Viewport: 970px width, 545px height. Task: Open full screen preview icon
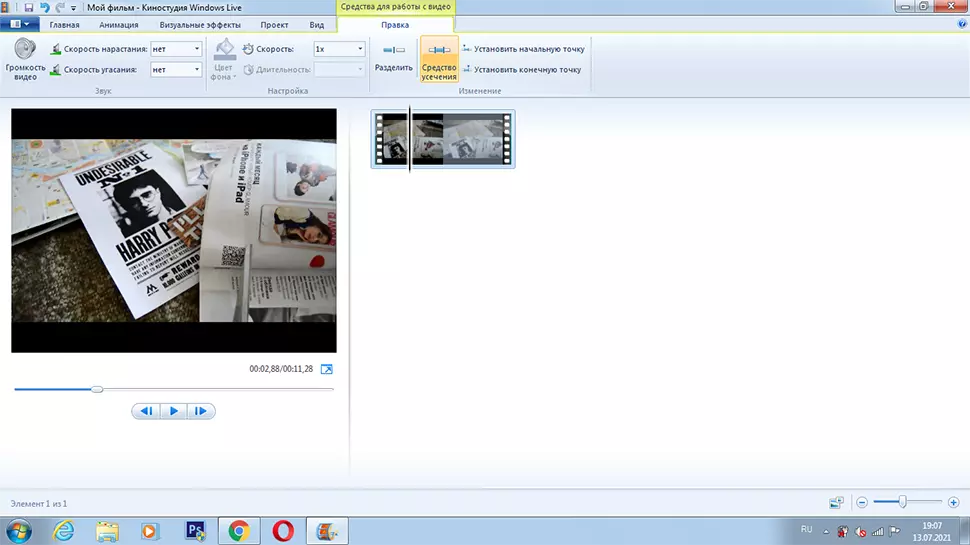326,369
